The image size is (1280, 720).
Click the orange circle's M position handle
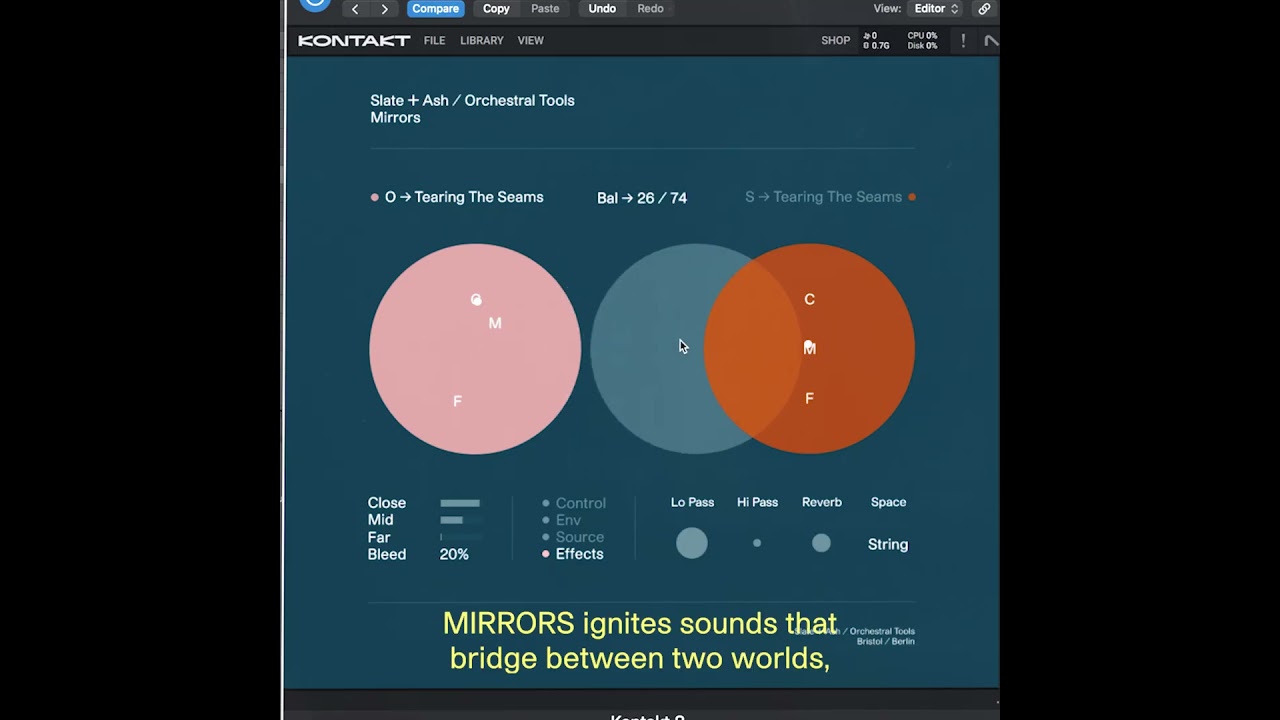[x=810, y=348]
